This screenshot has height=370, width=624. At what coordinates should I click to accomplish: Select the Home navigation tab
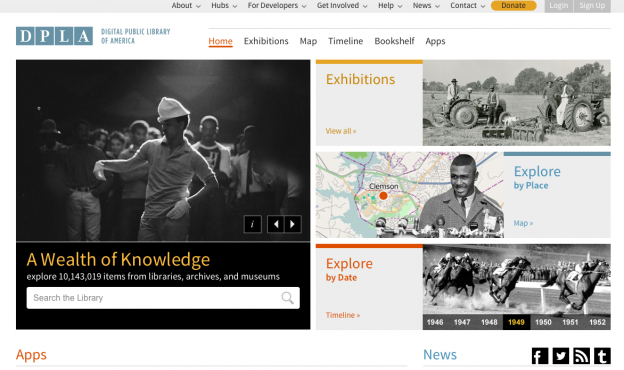point(220,41)
